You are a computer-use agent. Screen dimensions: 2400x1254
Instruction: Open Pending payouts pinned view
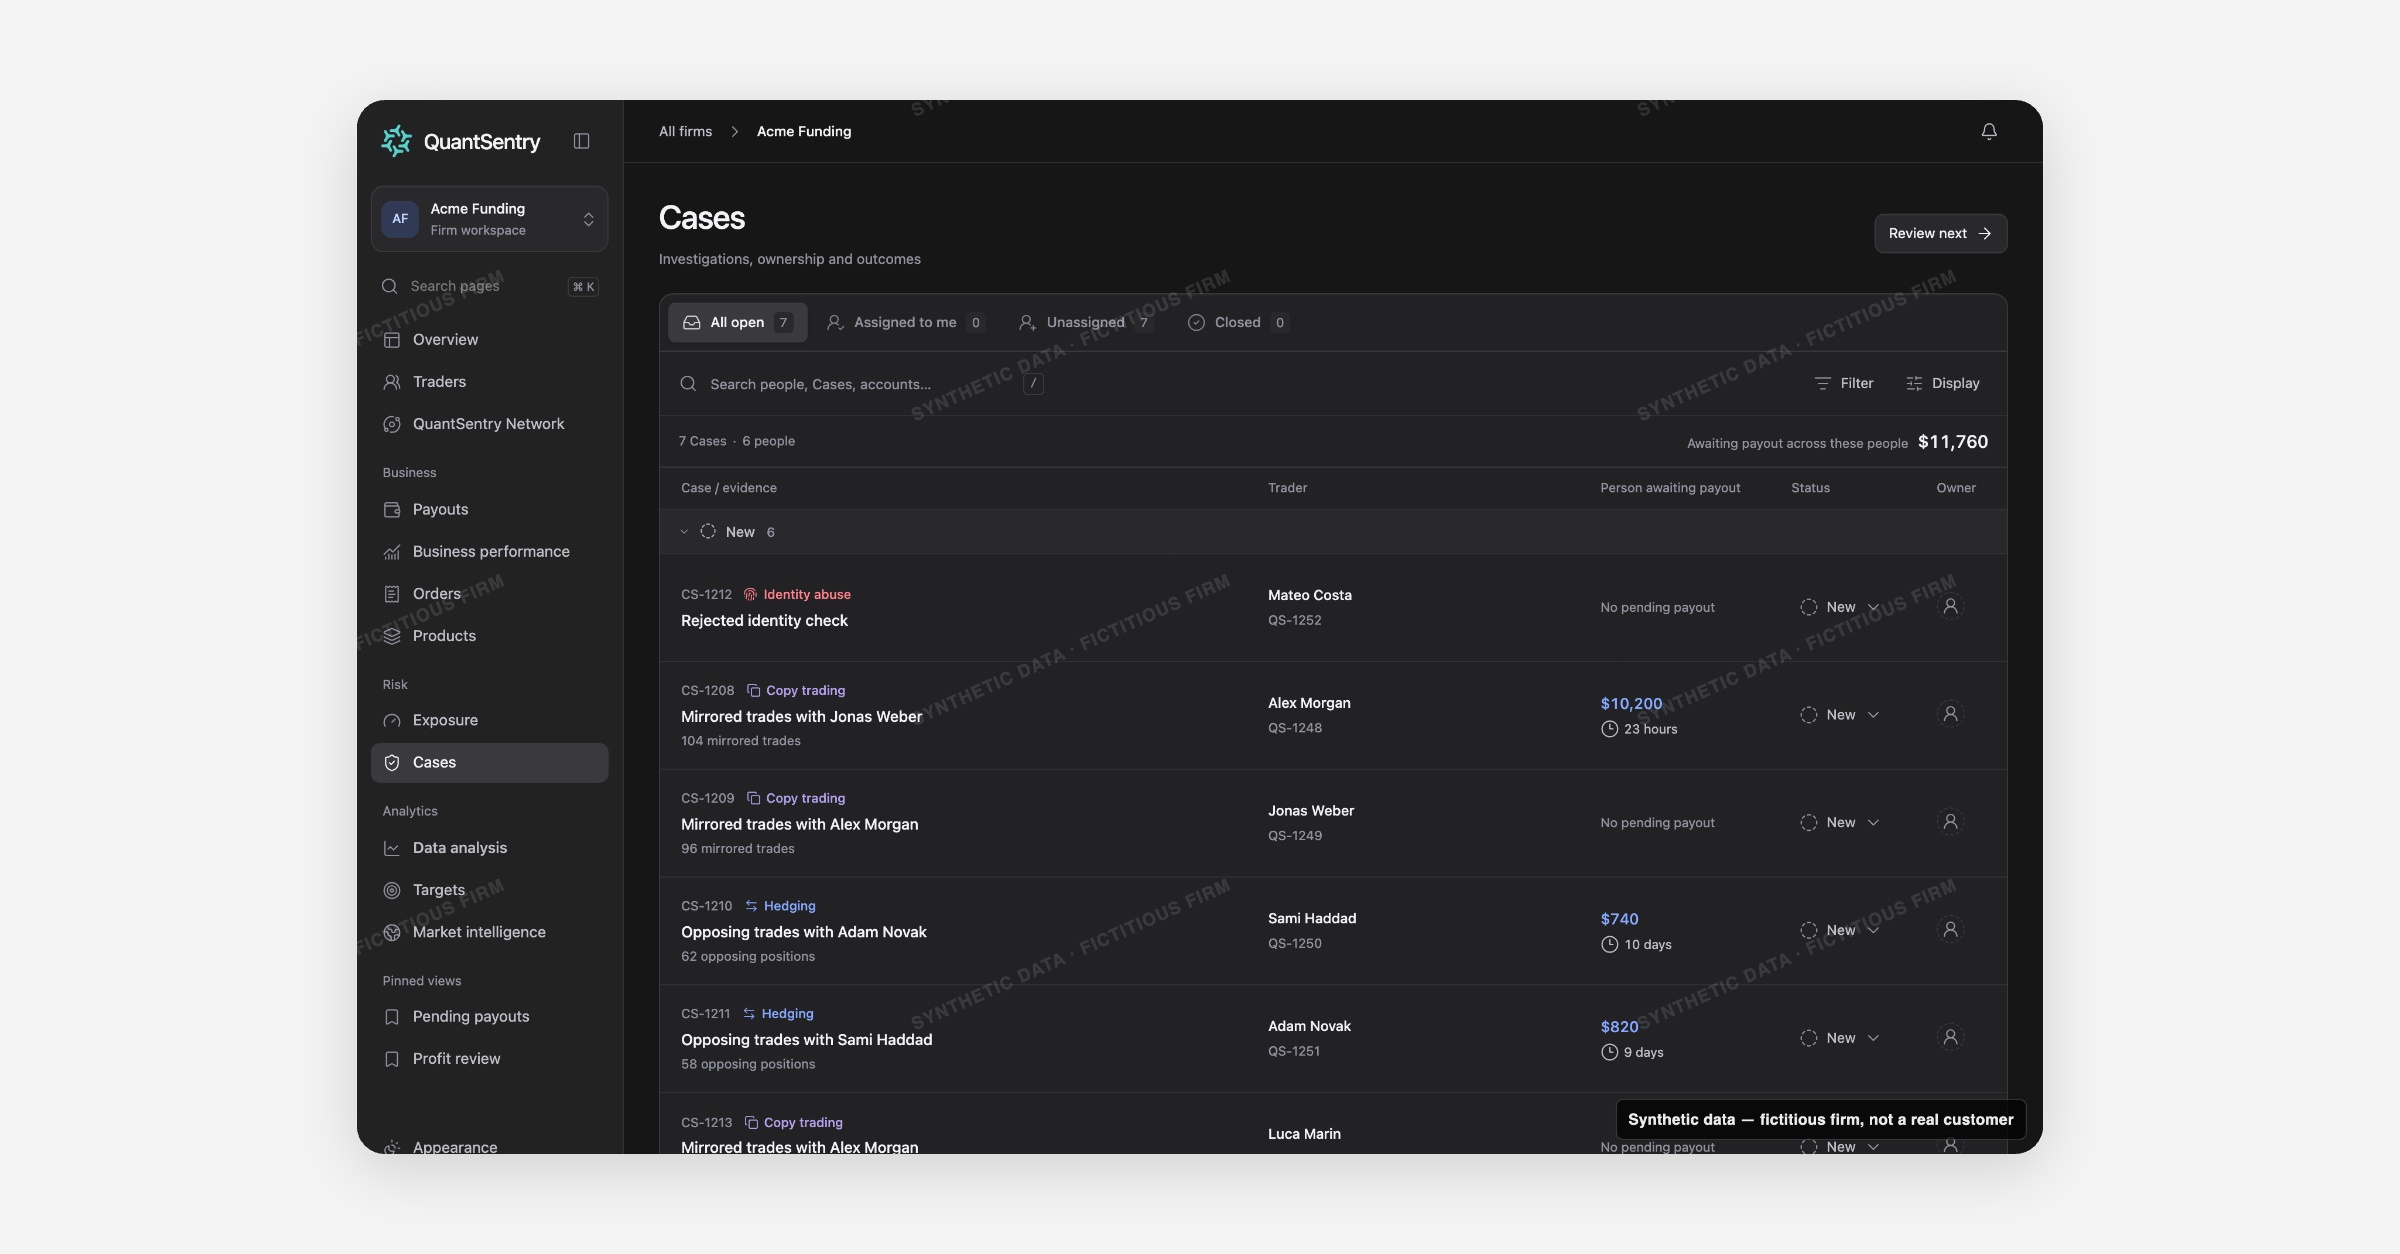click(x=489, y=1016)
